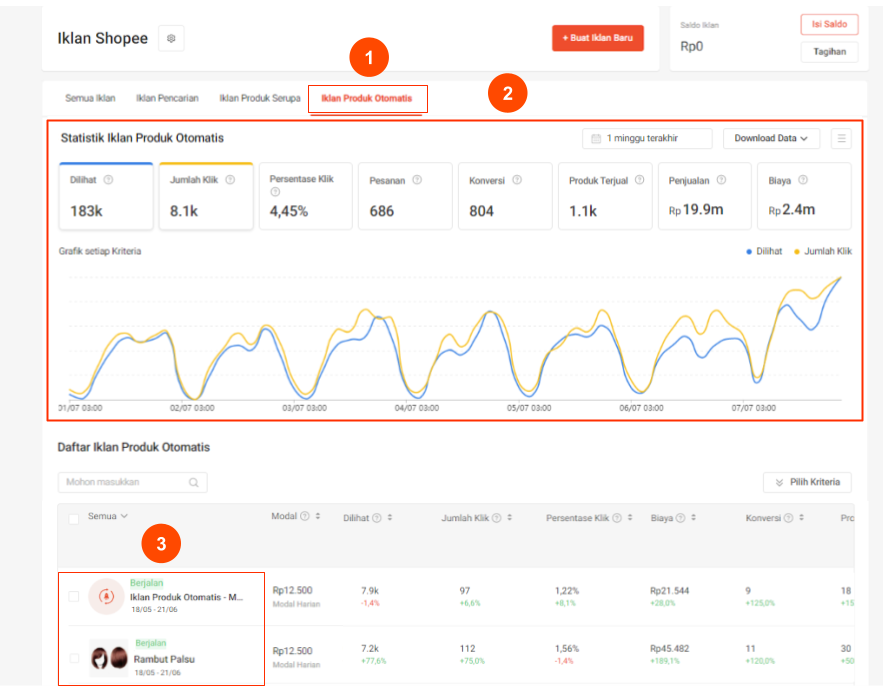Sort the table by the Jumlah Klik column

[510, 518]
